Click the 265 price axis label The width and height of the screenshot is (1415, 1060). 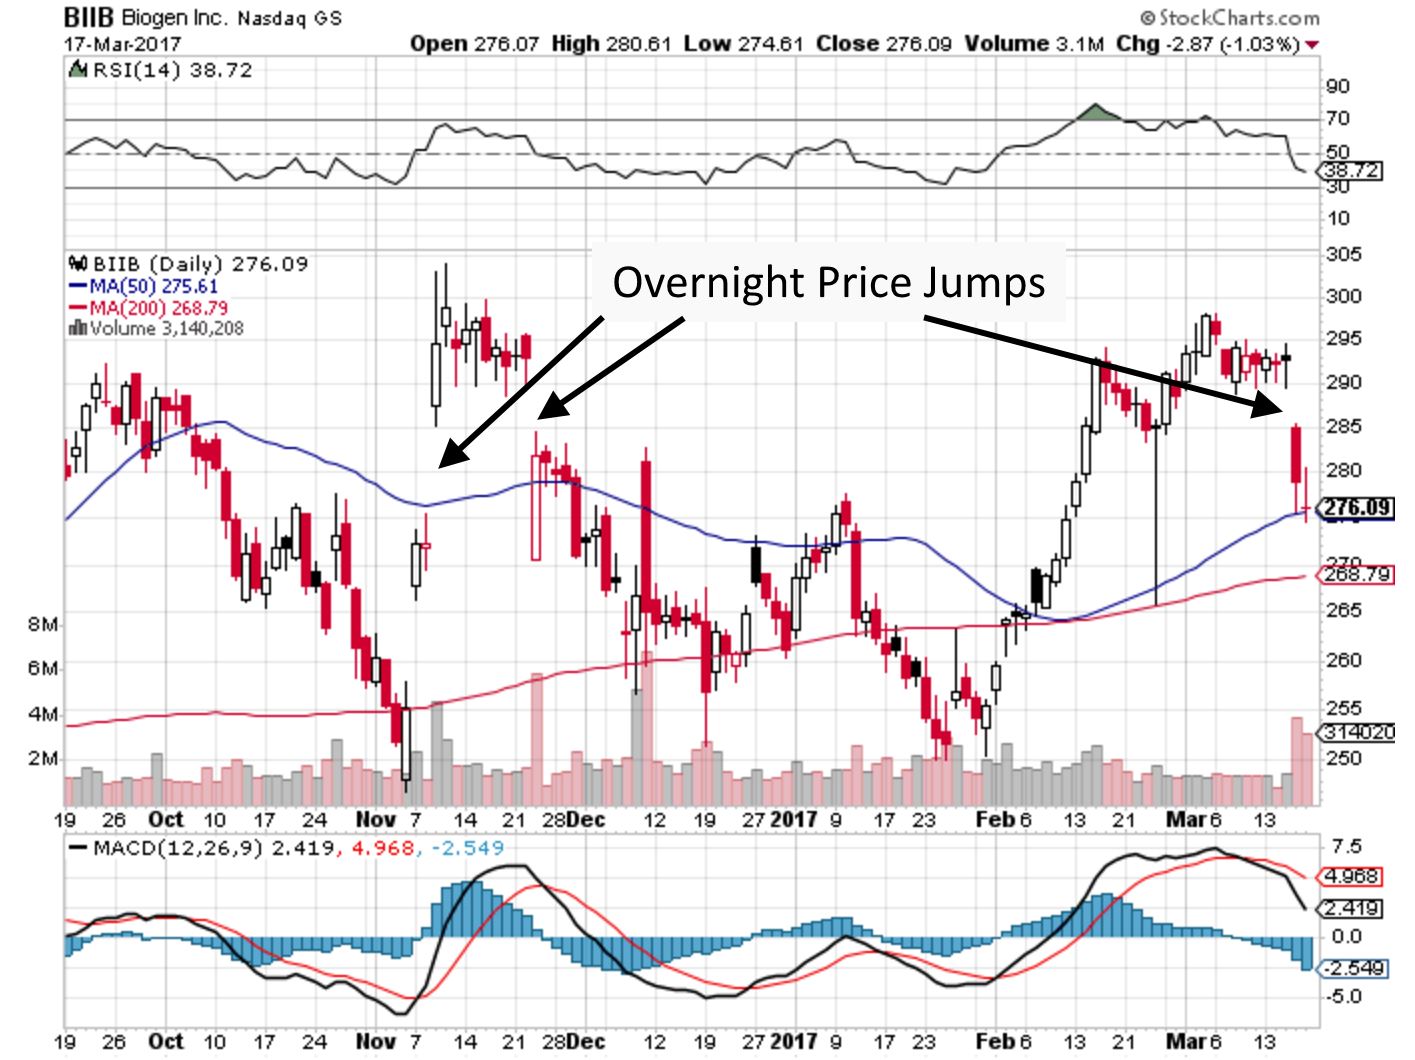1343,610
